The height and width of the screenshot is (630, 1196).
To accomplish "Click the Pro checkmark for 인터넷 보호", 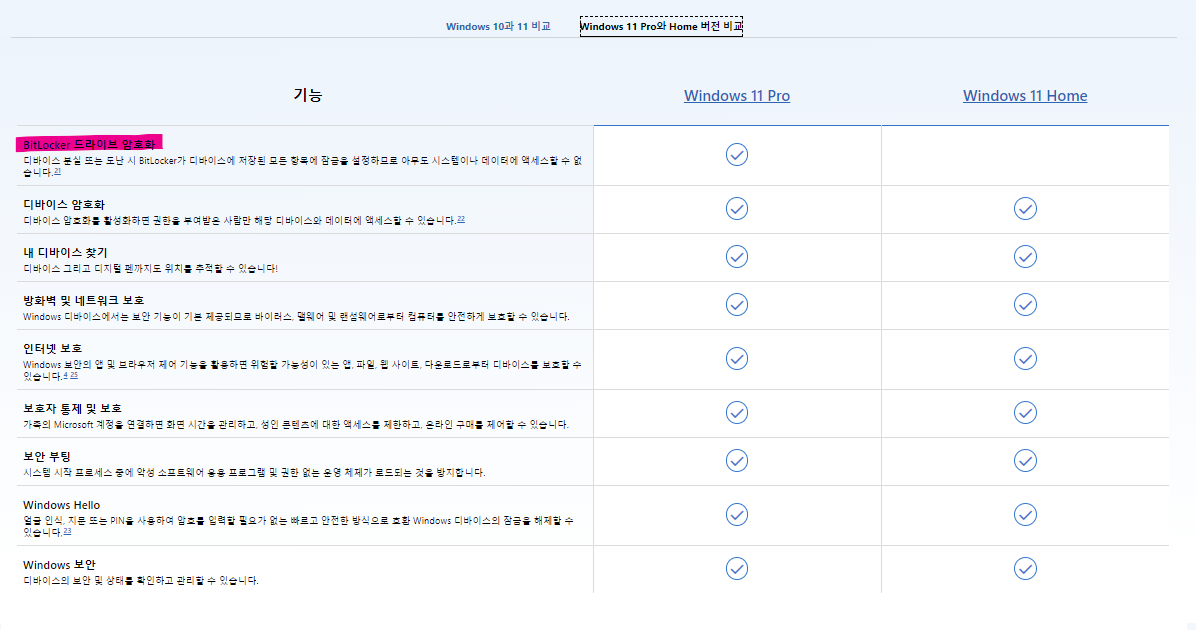I will 737,358.
